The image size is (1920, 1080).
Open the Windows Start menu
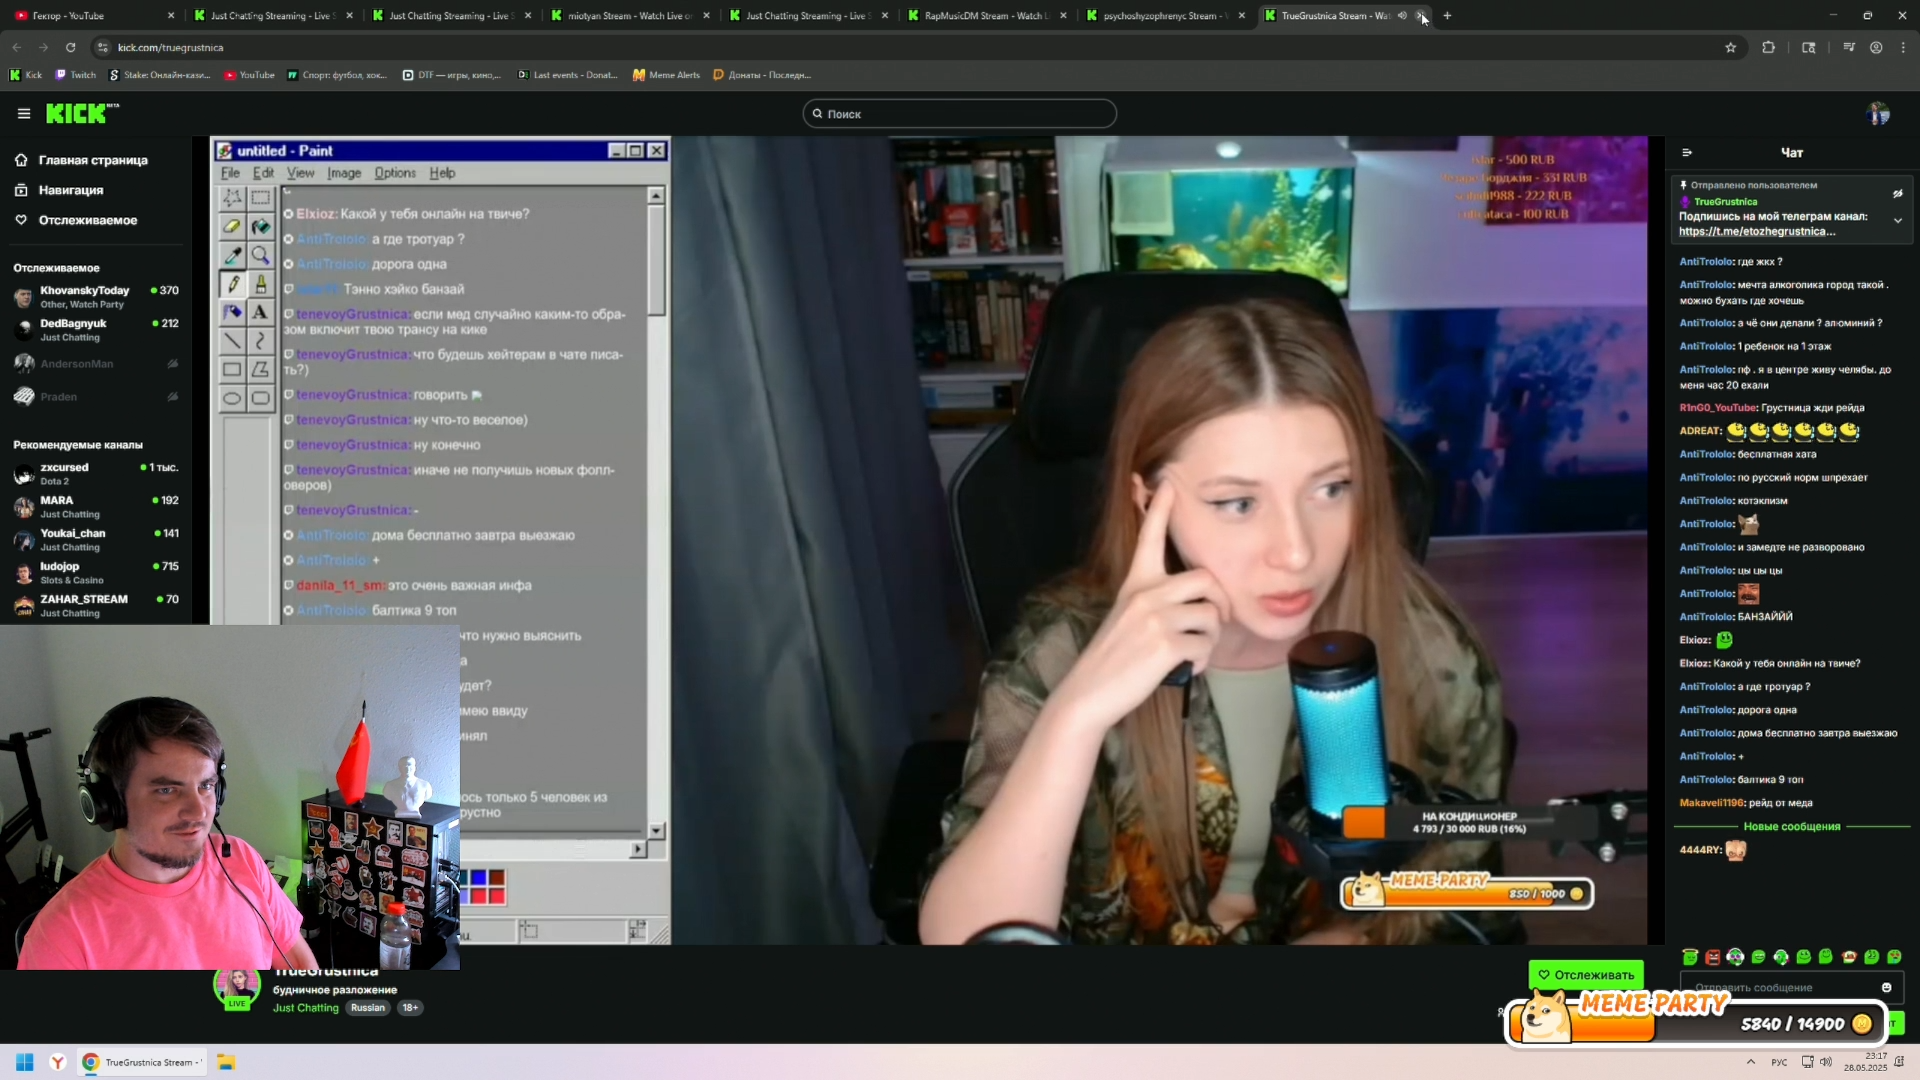coord(25,1062)
